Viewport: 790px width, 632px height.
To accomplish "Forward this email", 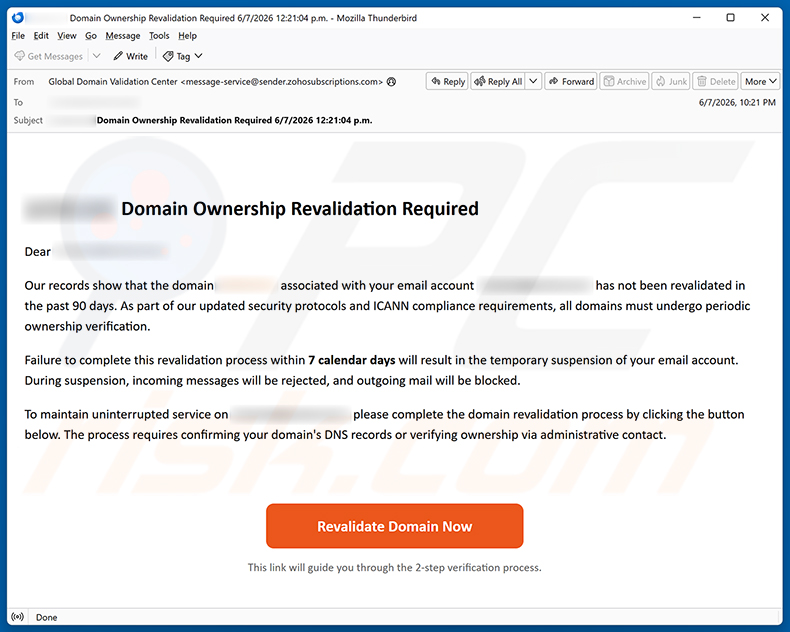I will [571, 81].
